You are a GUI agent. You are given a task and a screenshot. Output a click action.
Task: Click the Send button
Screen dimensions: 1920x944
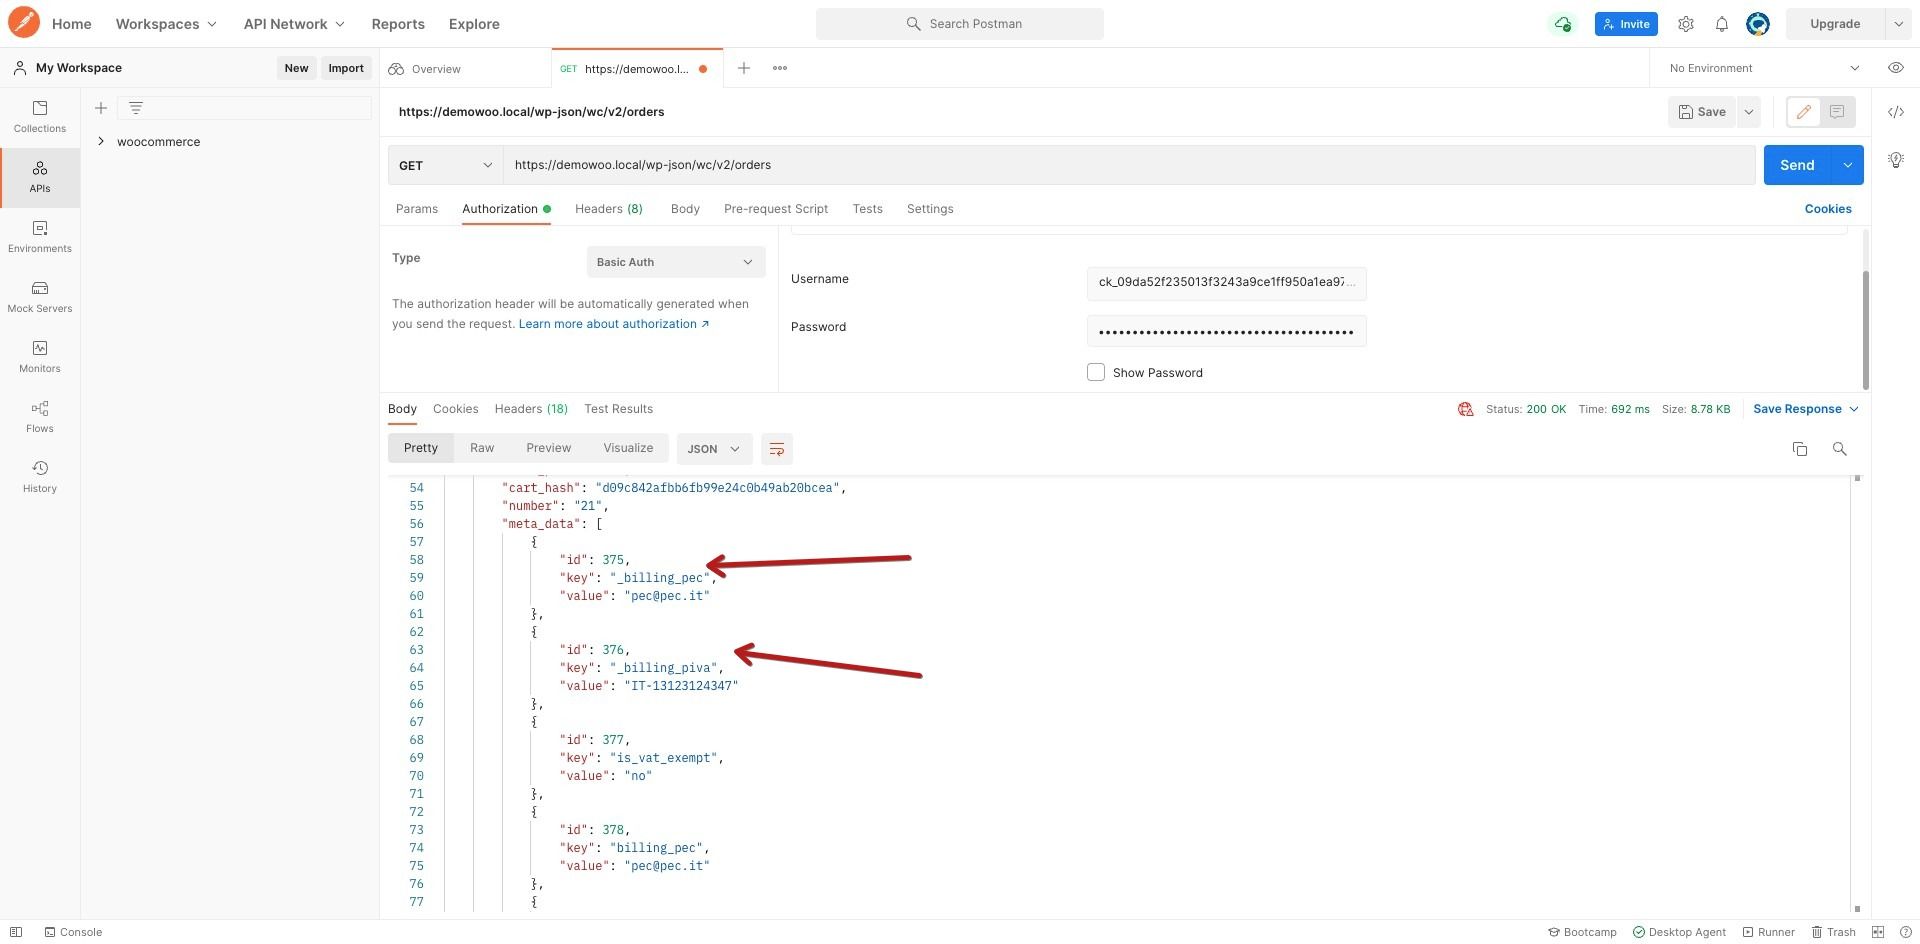(1797, 165)
